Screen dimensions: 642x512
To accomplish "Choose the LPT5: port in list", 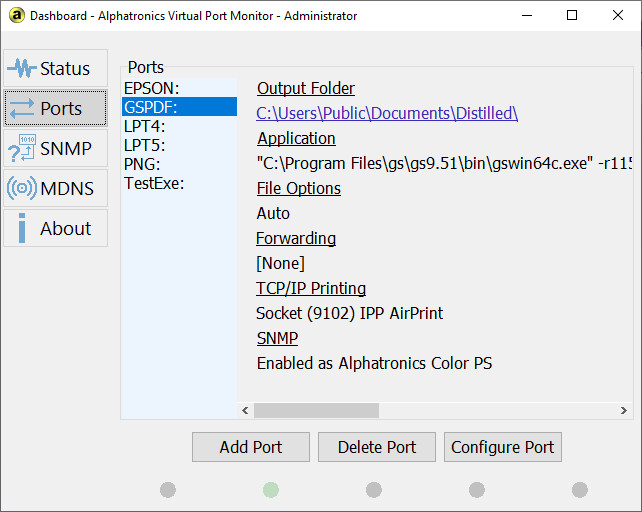I will (144, 145).
